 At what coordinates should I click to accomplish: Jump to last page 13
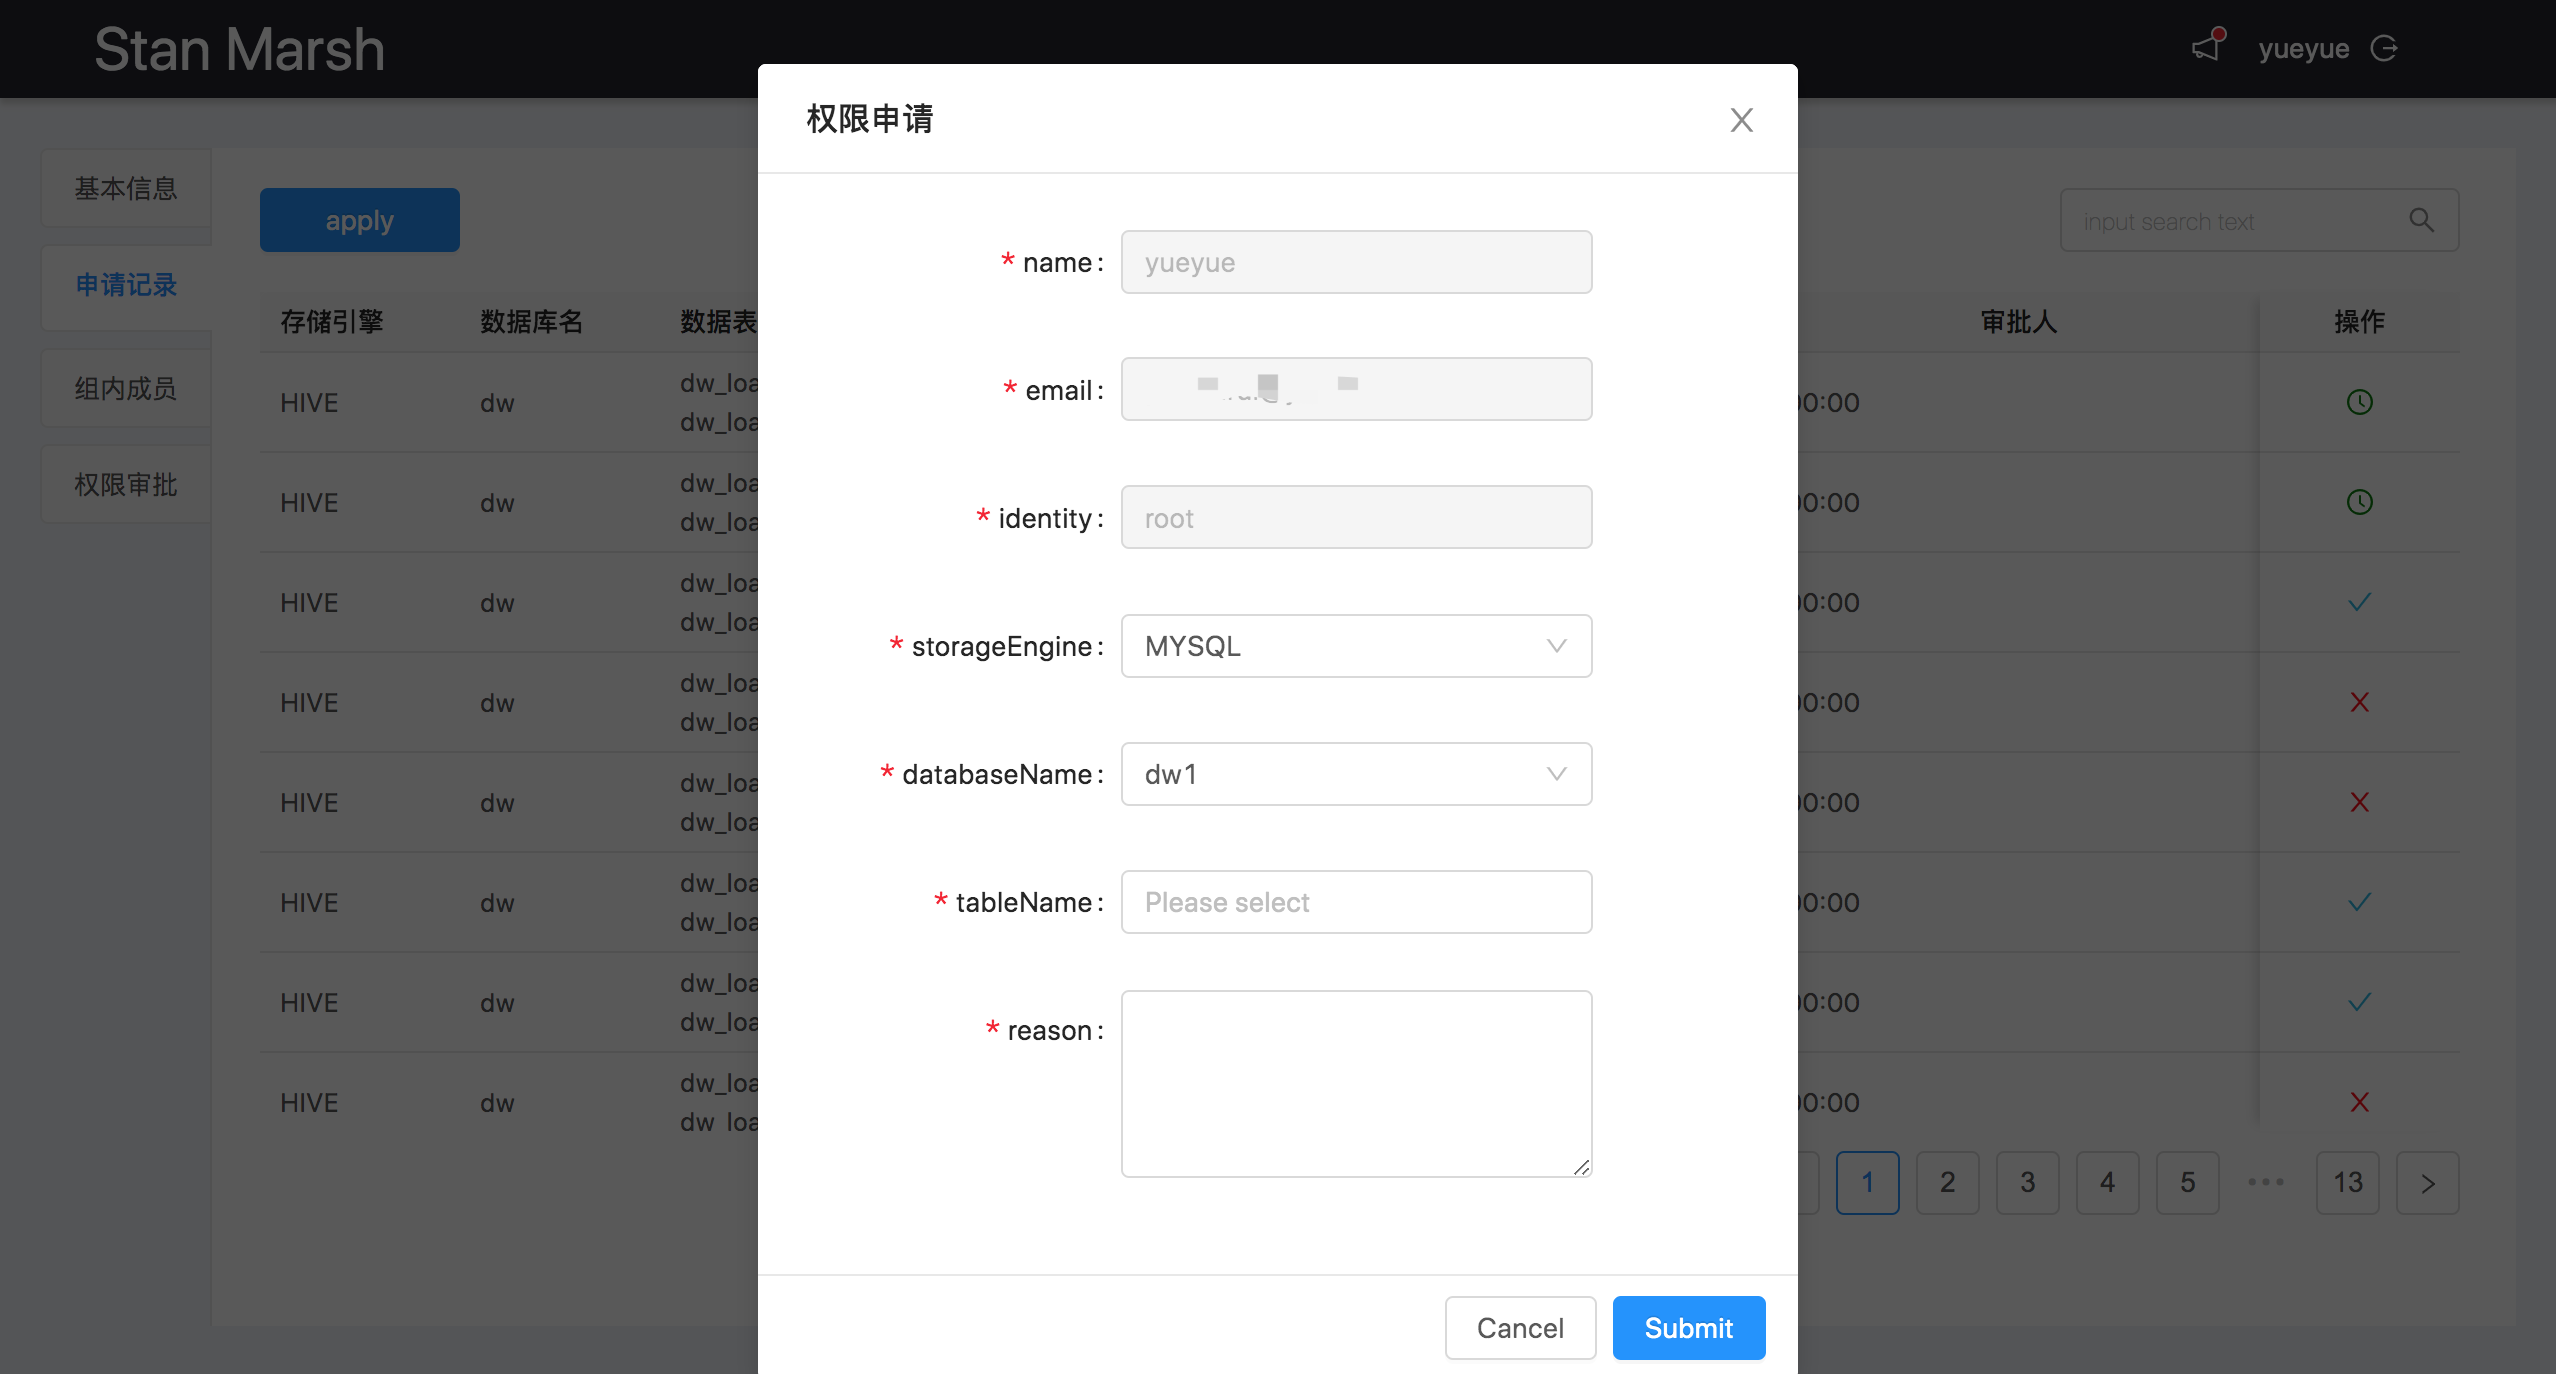[x=2347, y=1183]
